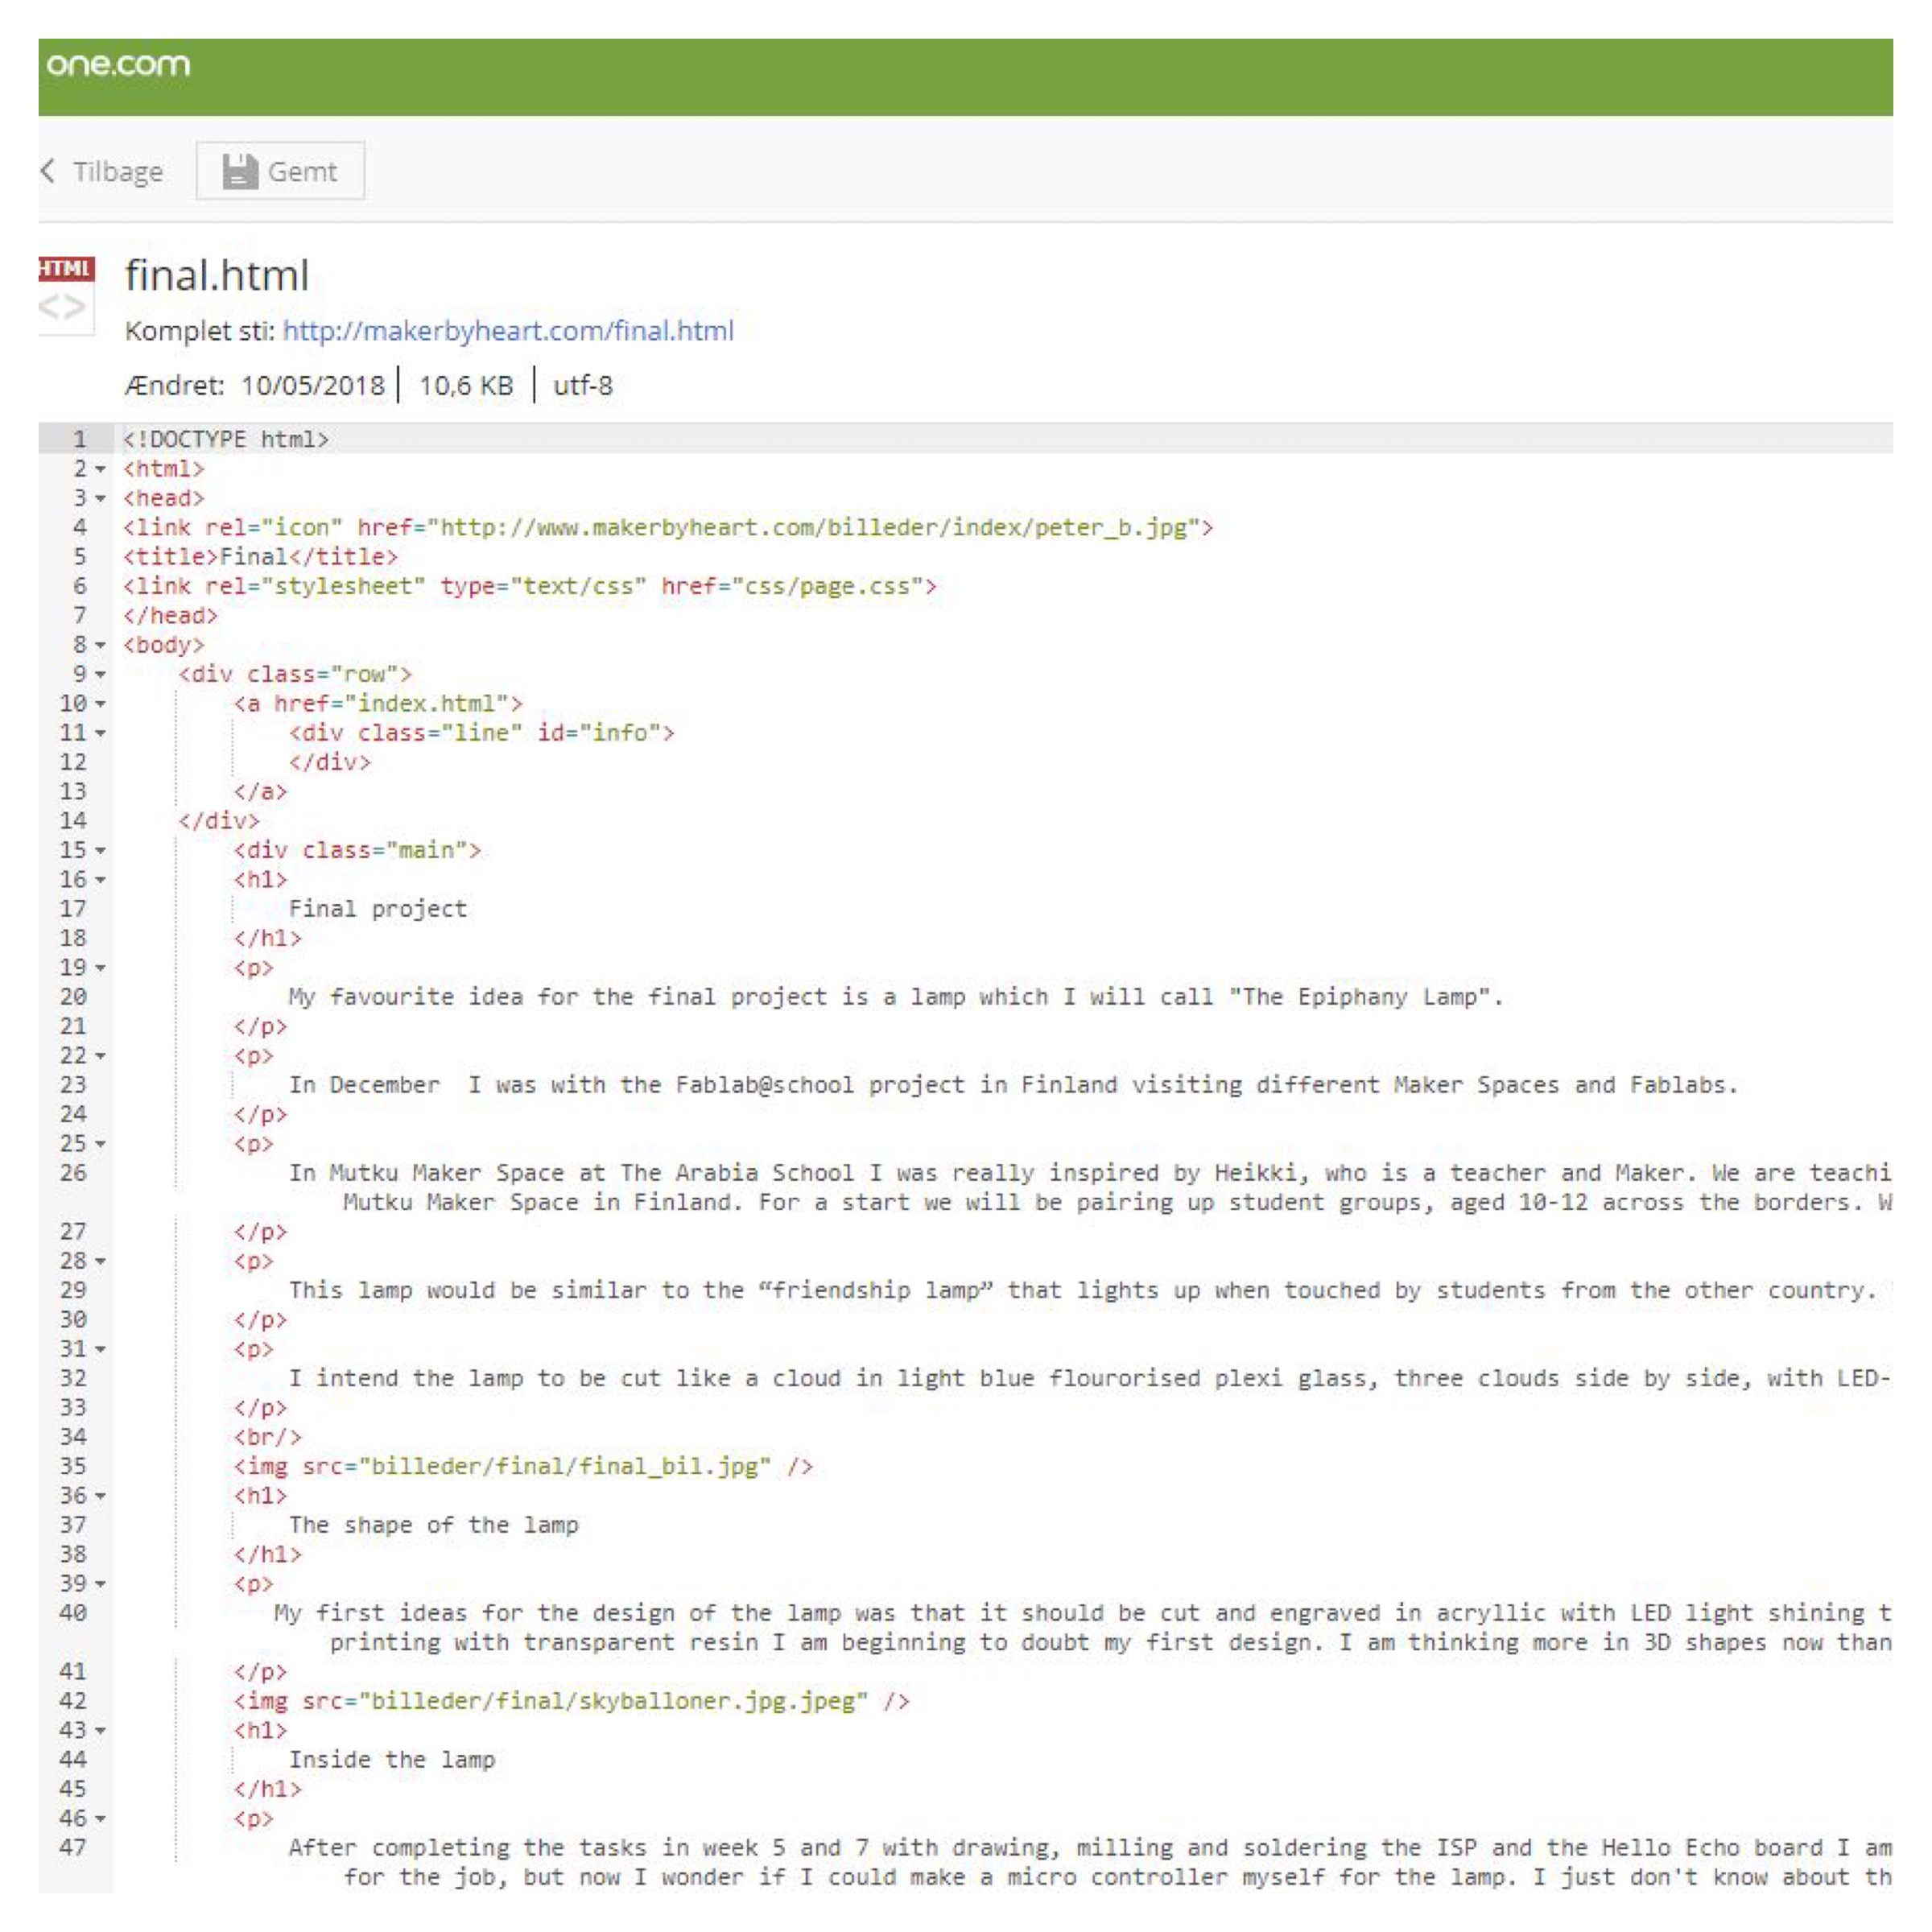This screenshot has height=1932, width=1932.
Task: Fold the paragraph on line 46
Action: (100, 1819)
